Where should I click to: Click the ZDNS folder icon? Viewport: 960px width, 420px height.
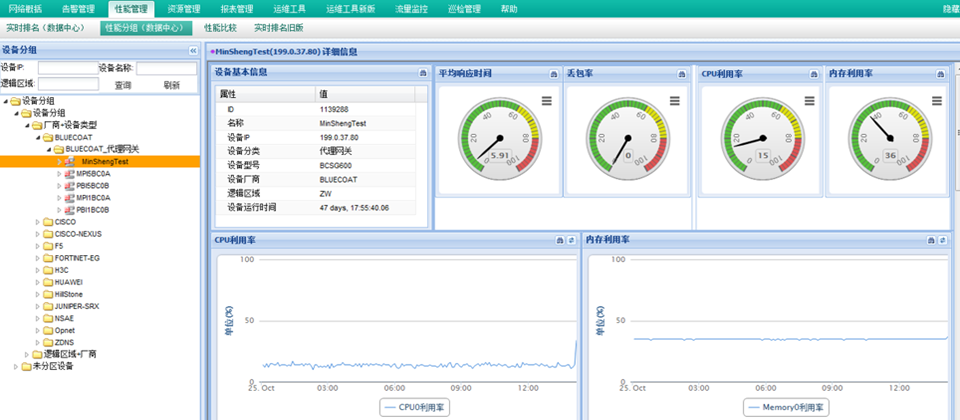[48, 342]
